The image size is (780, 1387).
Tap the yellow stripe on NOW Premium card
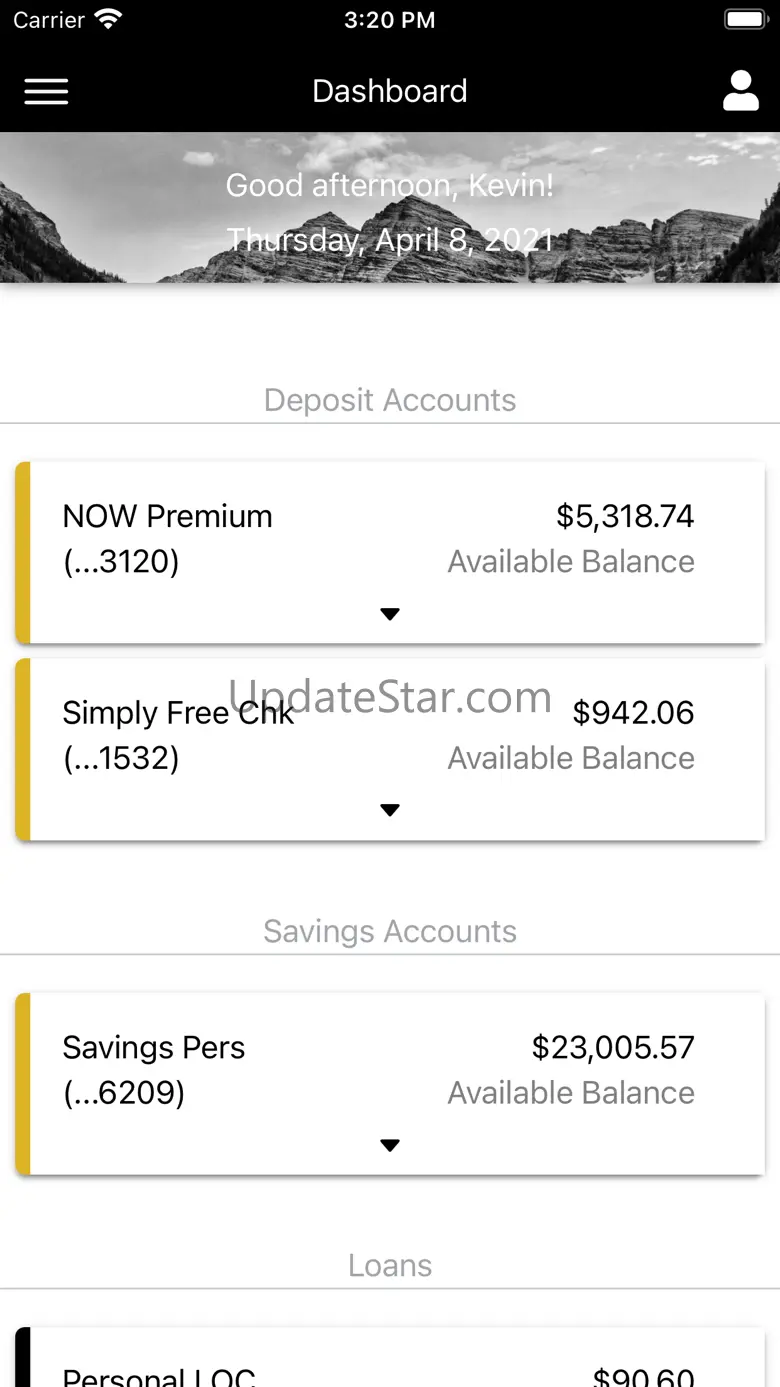coord(23,552)
